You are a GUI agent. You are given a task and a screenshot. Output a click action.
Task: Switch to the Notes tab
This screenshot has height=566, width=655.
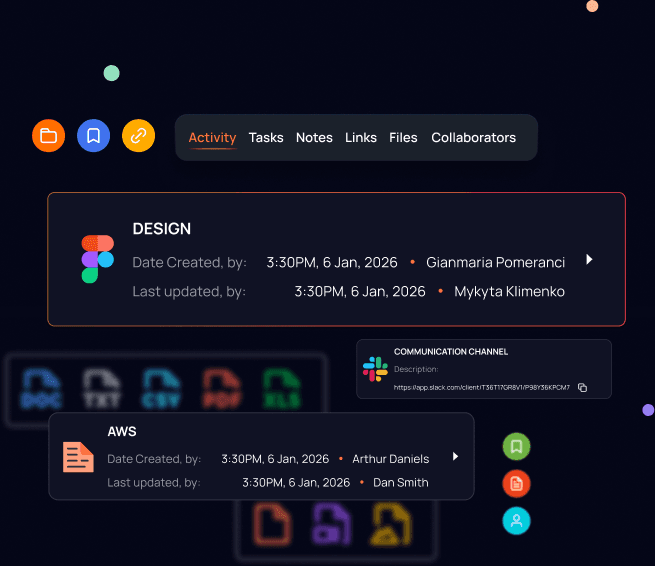click(x=314, y=137)
